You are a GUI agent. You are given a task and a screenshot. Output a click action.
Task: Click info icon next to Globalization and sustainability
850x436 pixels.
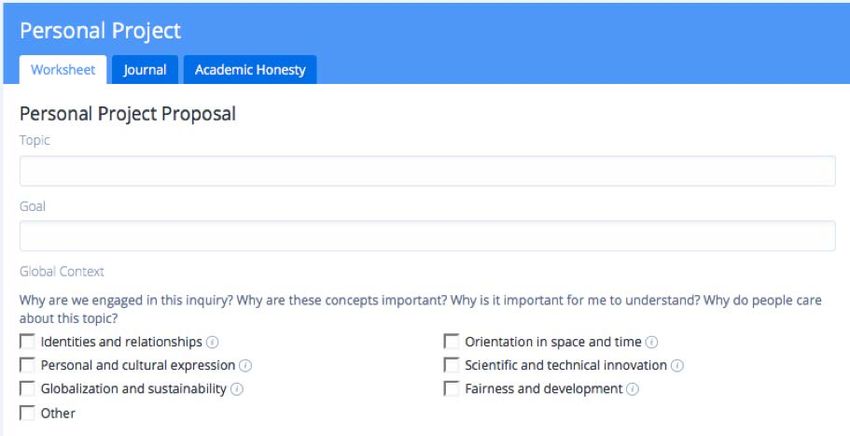click(x=237, y=389)
